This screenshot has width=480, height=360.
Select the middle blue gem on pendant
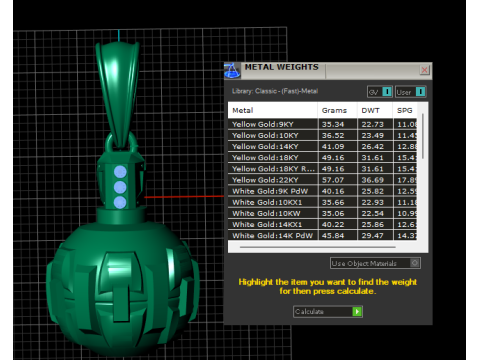tap(120, 187)
